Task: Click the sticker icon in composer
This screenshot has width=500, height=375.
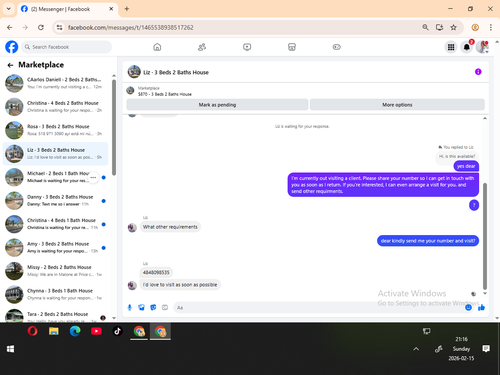Action: (153, 307)
